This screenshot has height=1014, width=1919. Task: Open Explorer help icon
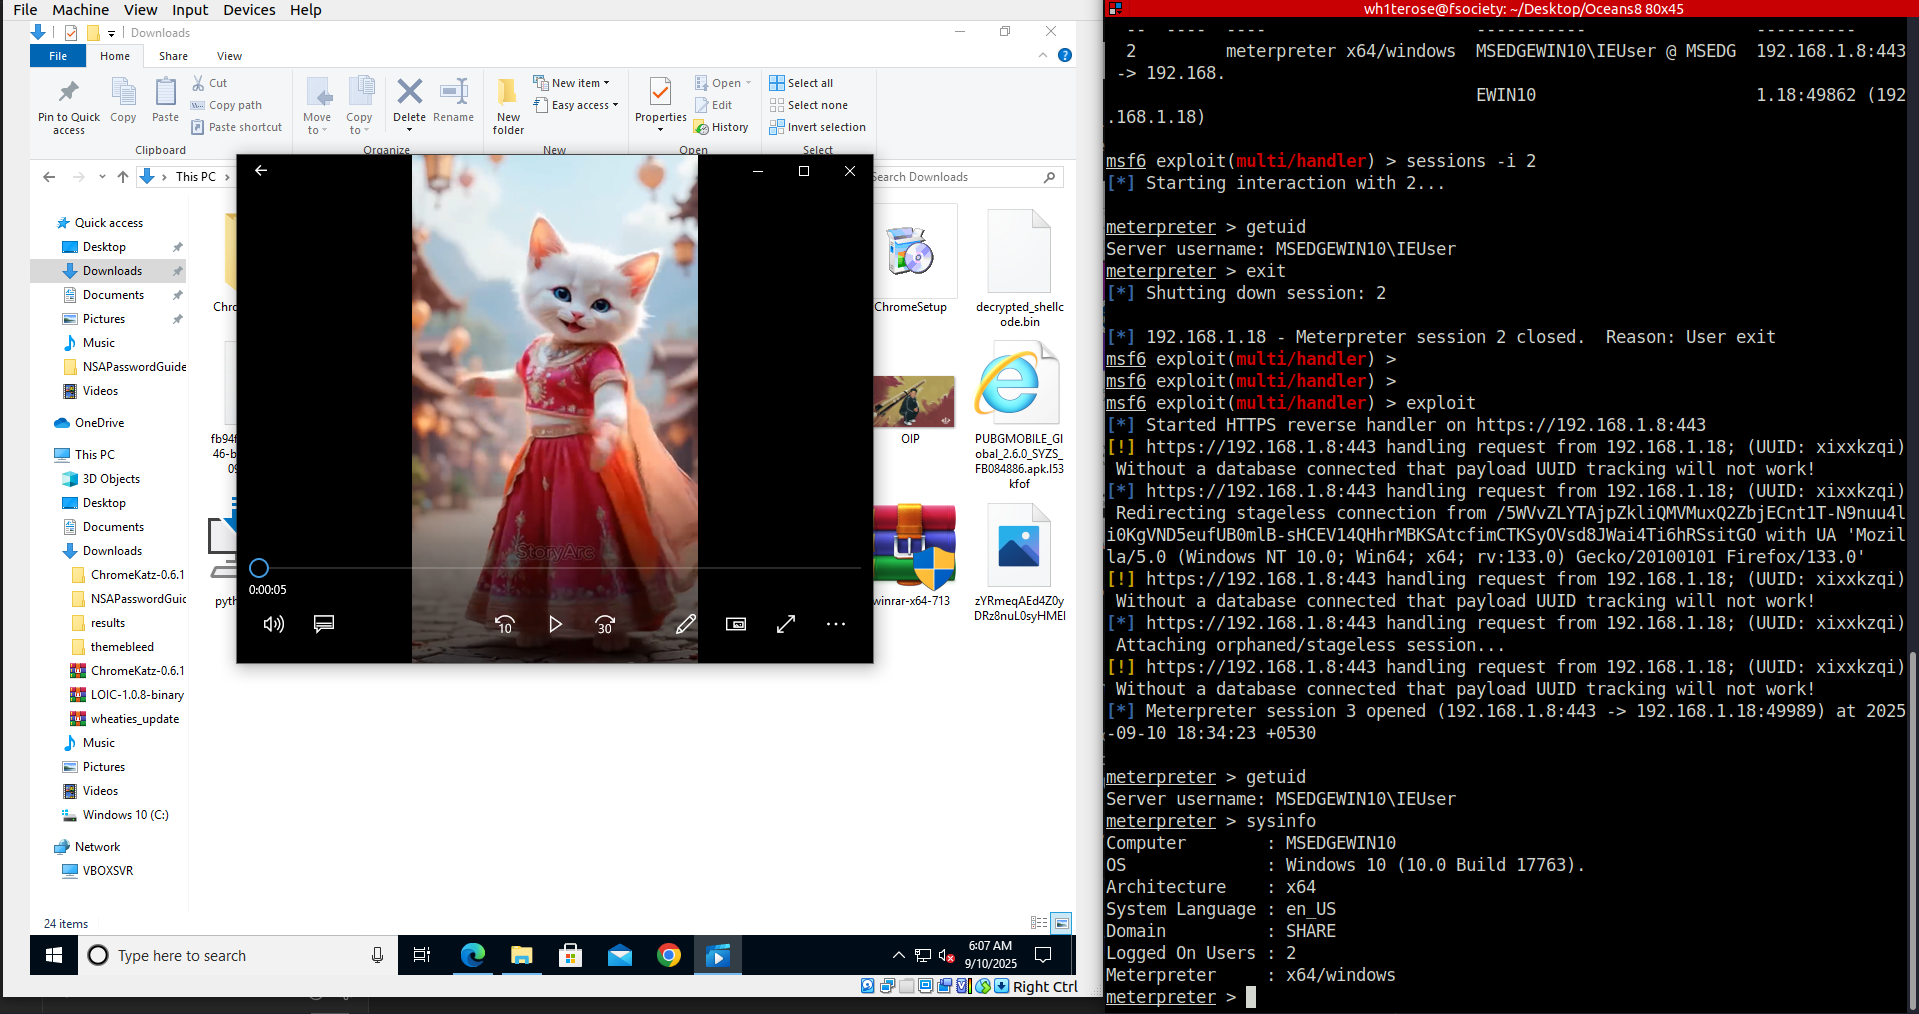[x=1065, y=56]
